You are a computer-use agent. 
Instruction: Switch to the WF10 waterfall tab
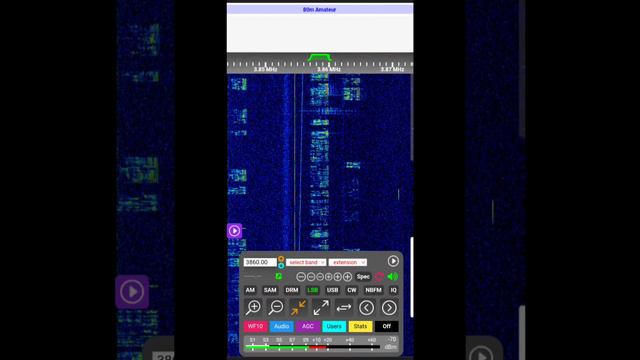[256, 326]
